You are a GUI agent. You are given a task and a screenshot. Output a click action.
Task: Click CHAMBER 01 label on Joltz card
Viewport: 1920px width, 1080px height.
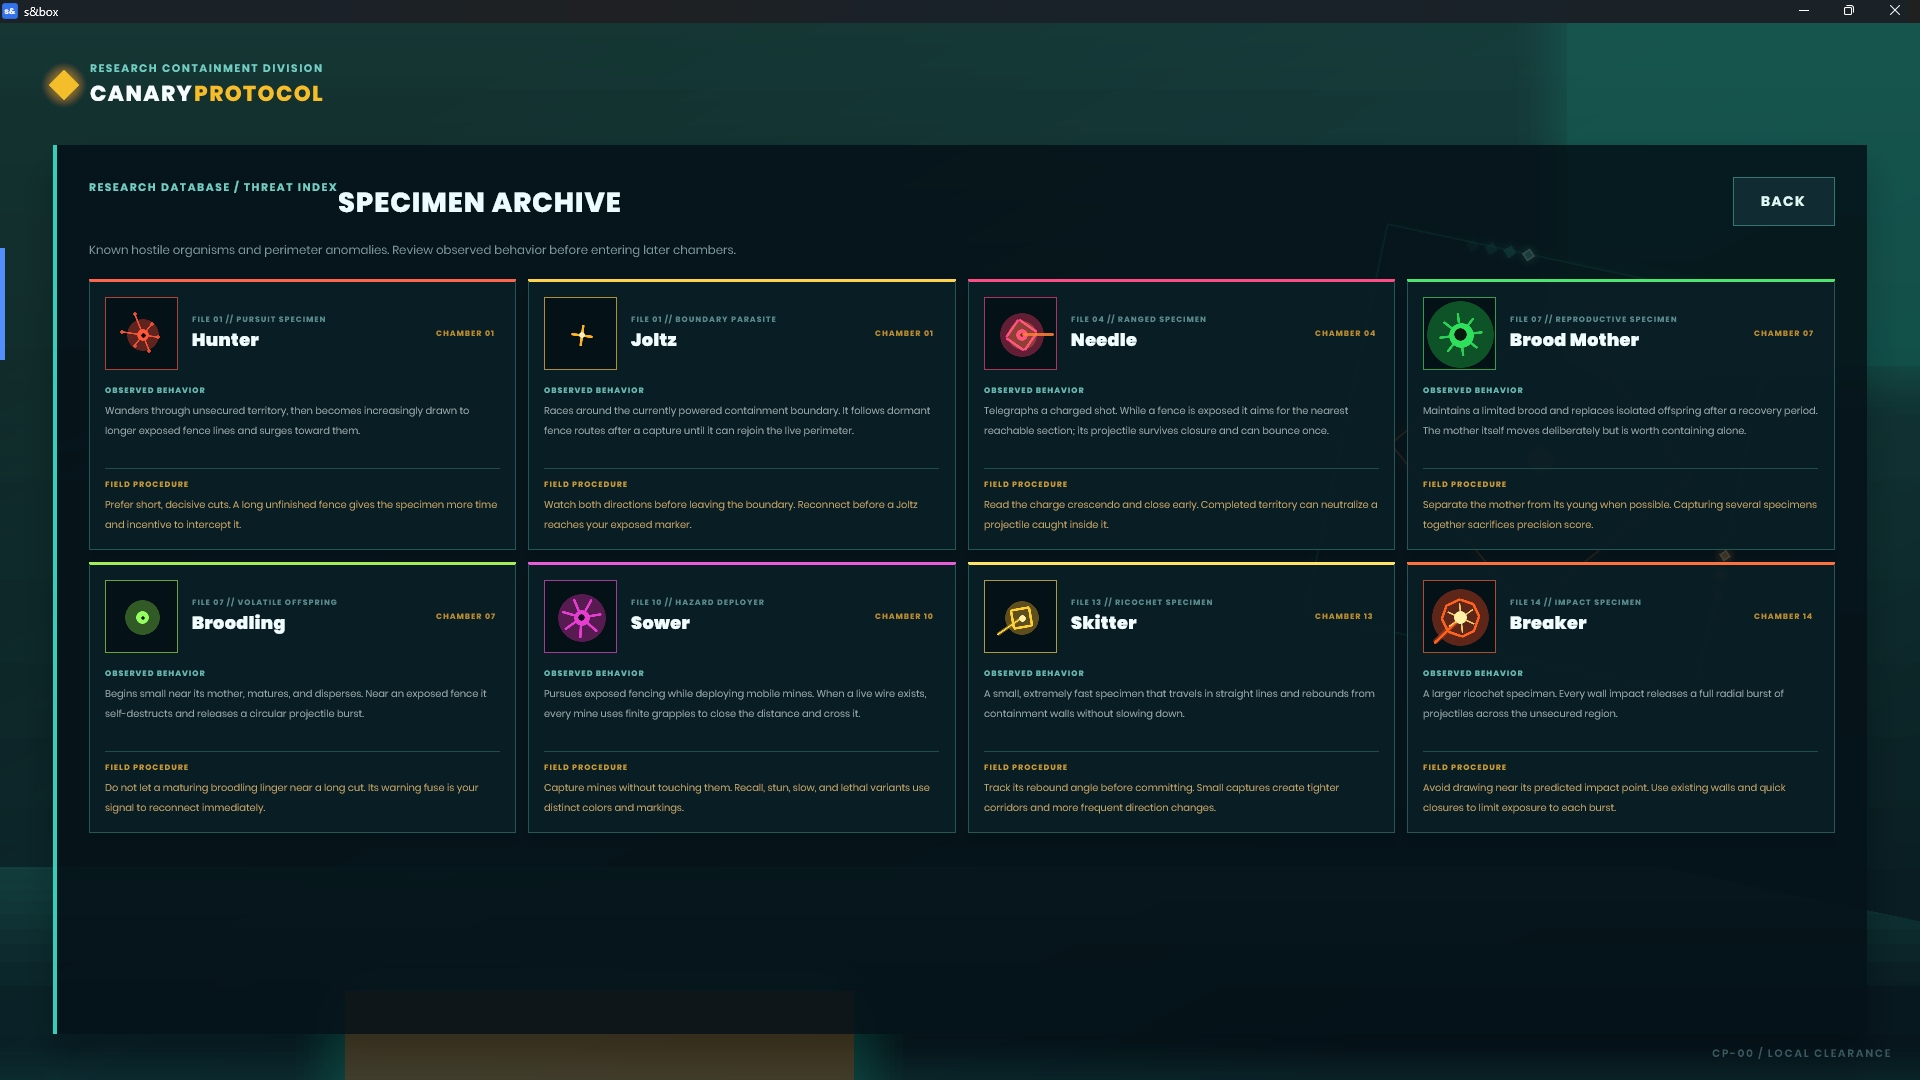904,333
